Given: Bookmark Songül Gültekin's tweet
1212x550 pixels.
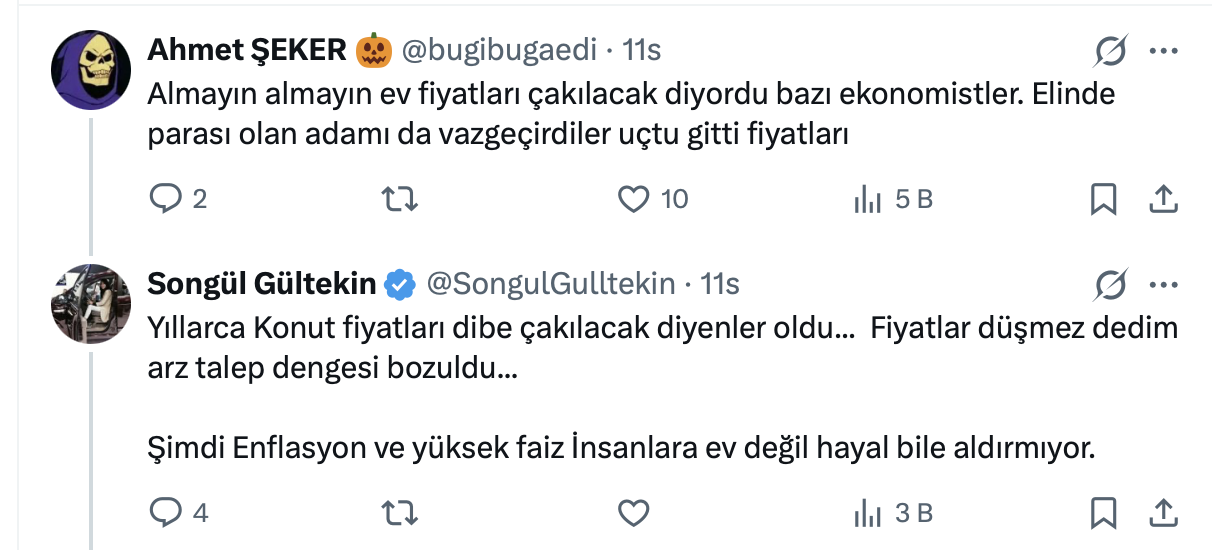Looking at the screenshot, I should coord(1103,514).
